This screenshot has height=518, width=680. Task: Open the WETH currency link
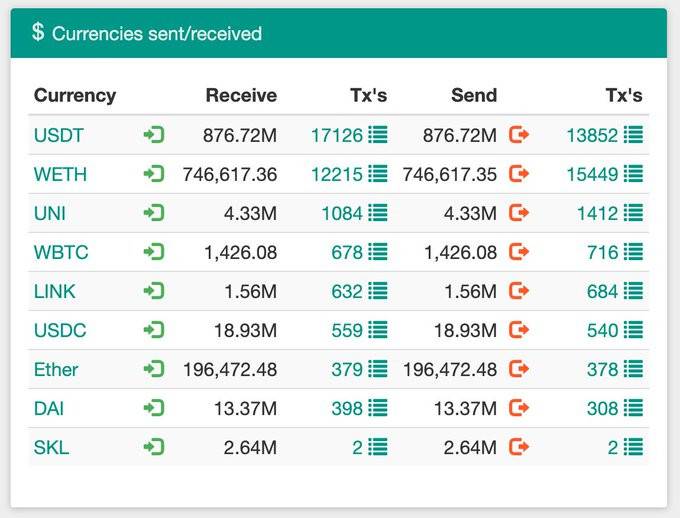click(x=60, y=174)
